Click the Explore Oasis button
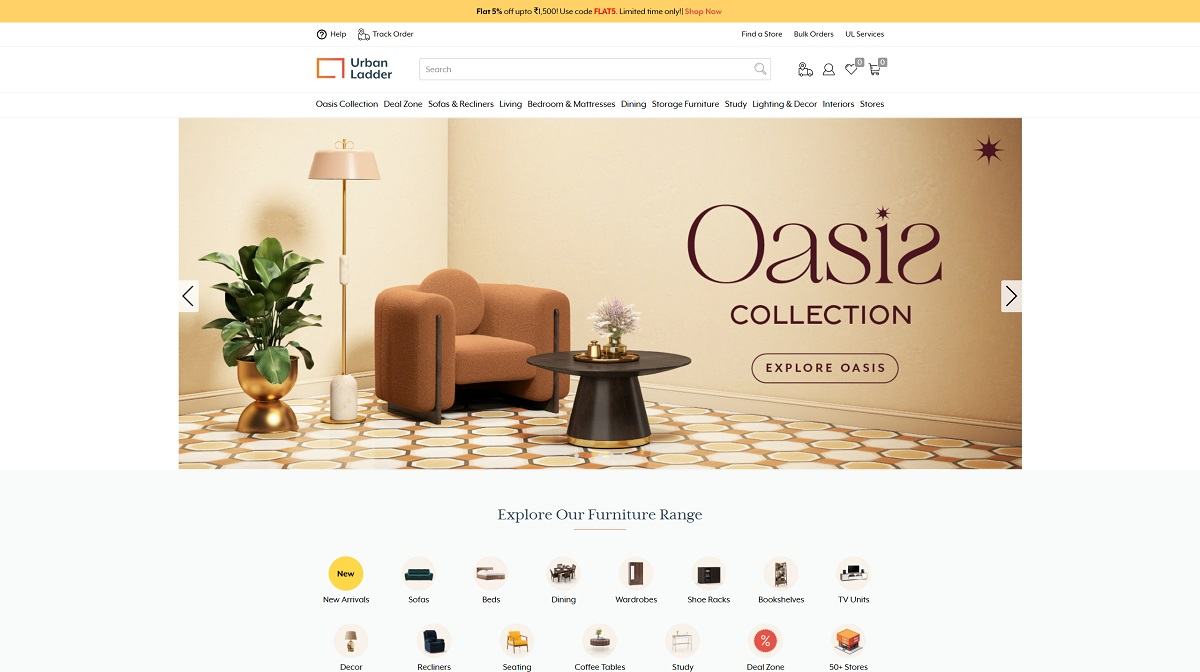 [x=825, y=368]
